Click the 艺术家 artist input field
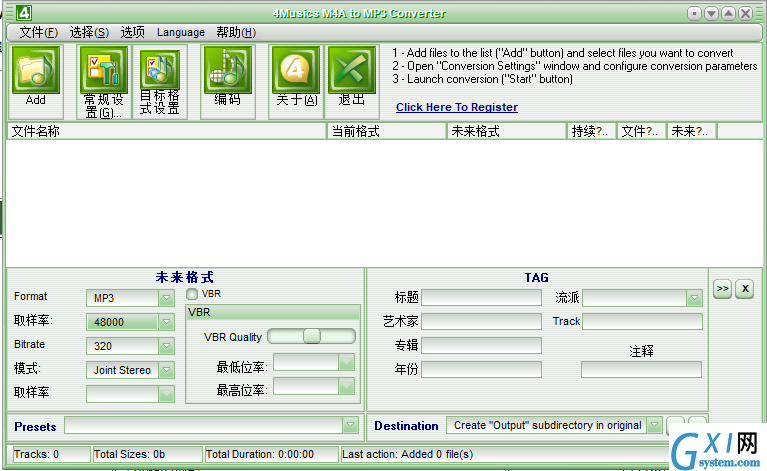This screenshot has height=471, width=767. click(481, 321)
